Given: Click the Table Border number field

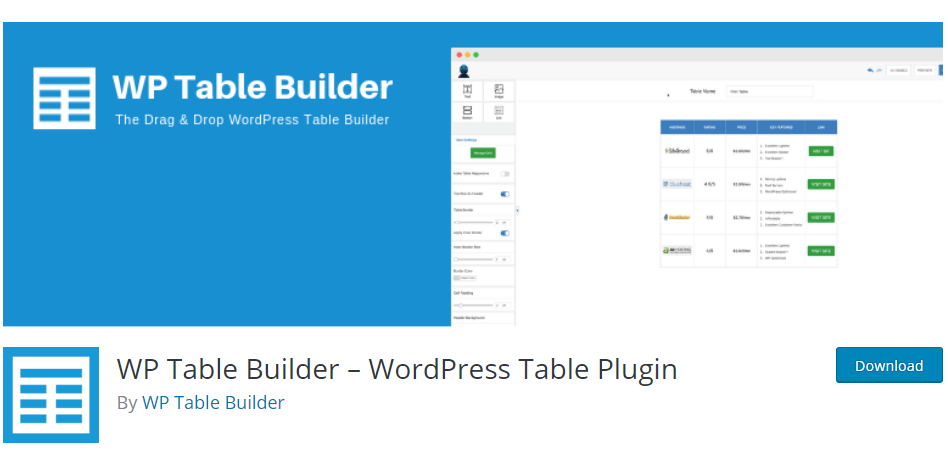Looking at the screenshot, I should click(x=503, y=223).
